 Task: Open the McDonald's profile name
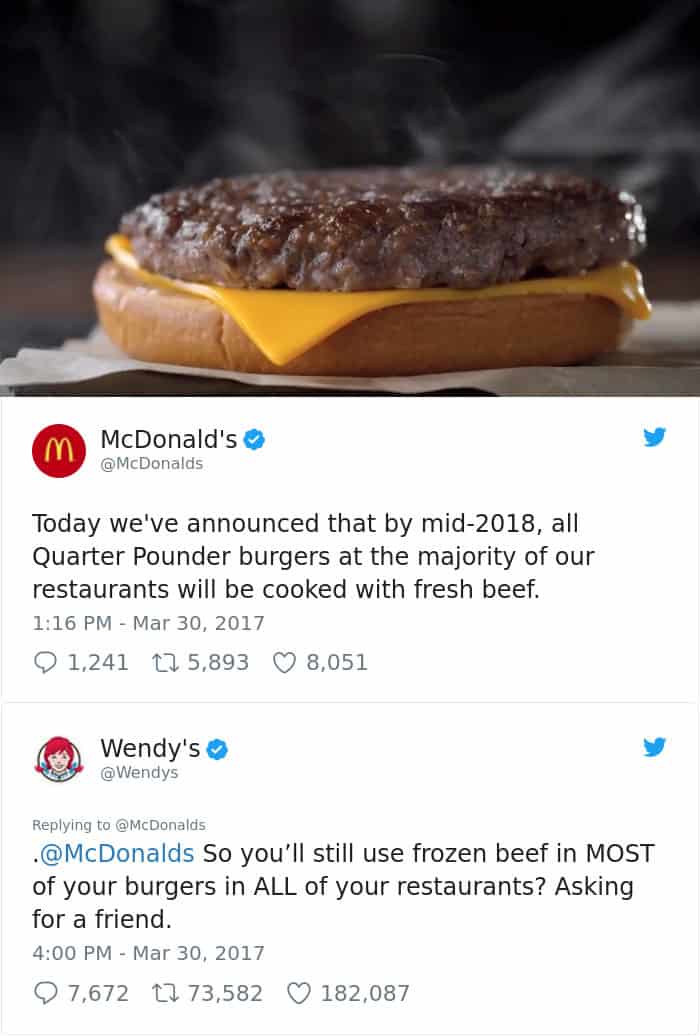169,439
